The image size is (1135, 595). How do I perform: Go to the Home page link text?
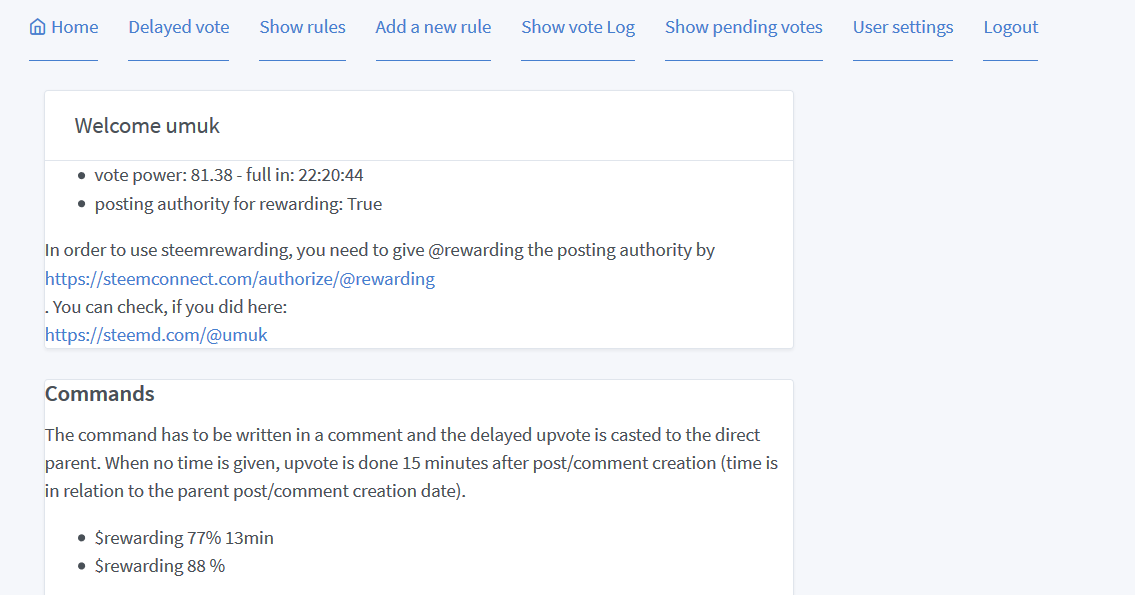click(74, 27)
